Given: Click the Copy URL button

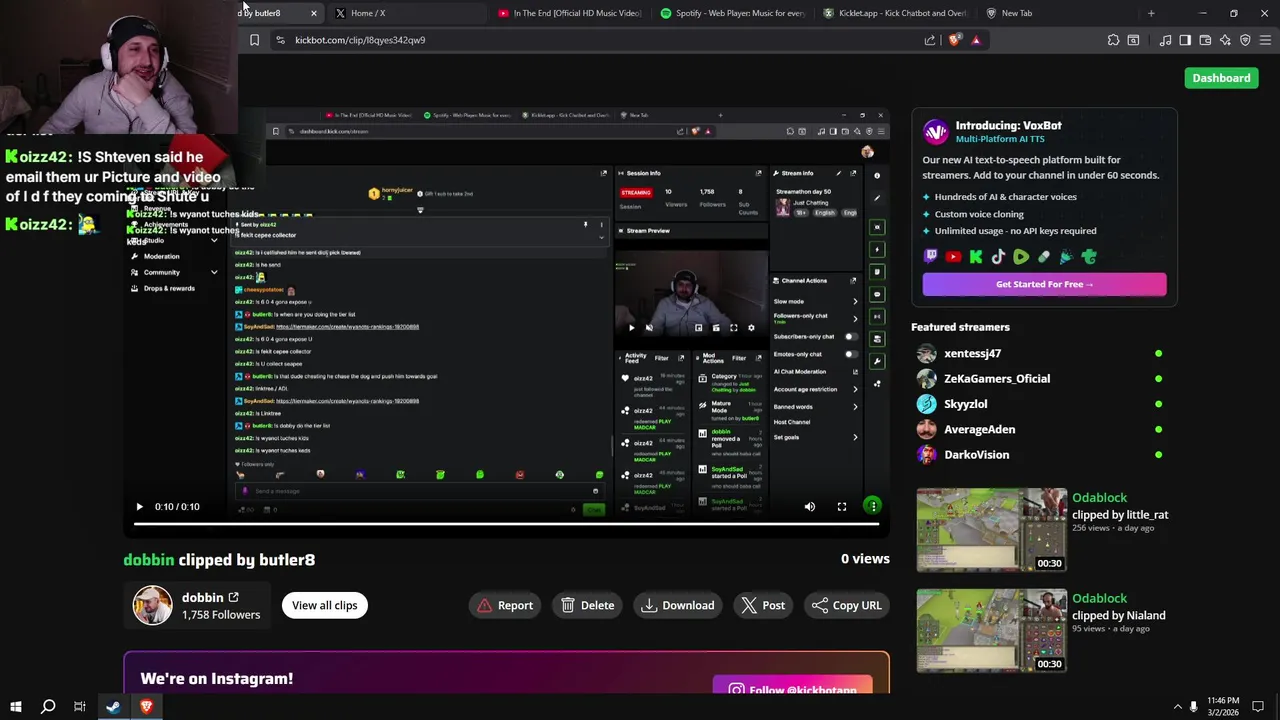Looking at the screenshot, I should tap(846, 605).
